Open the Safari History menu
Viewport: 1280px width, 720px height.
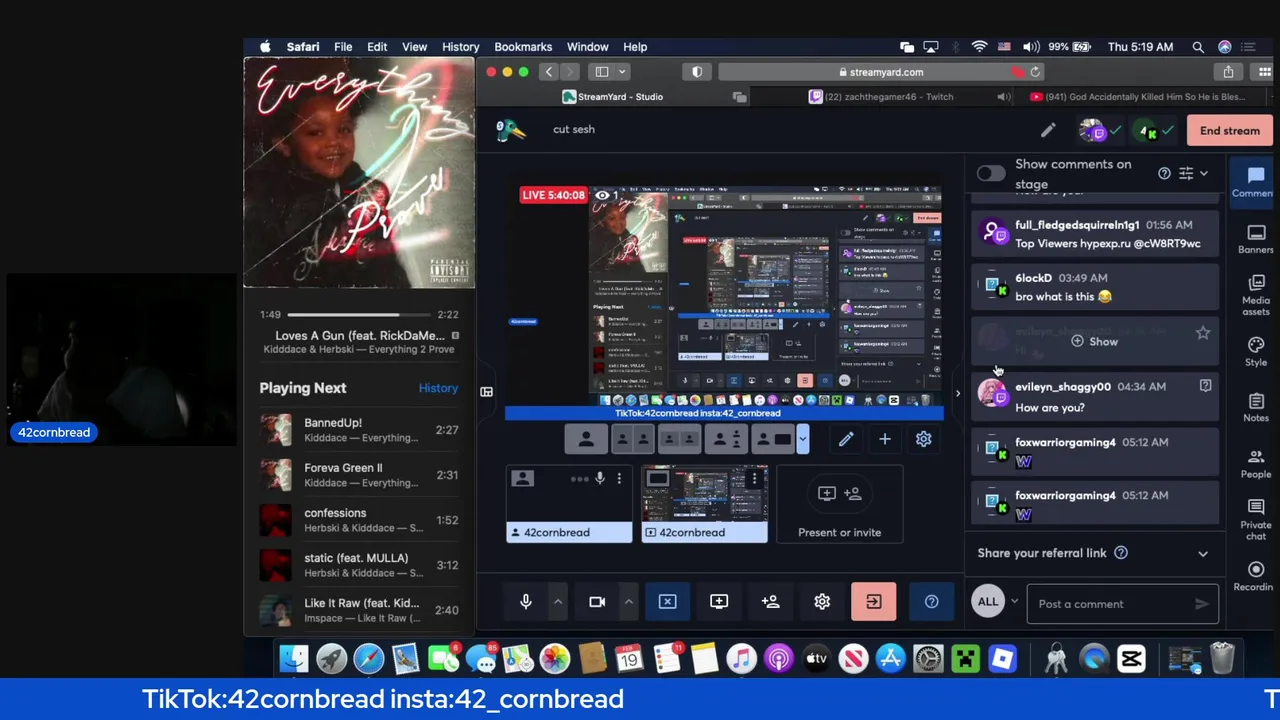coord(461,47)
